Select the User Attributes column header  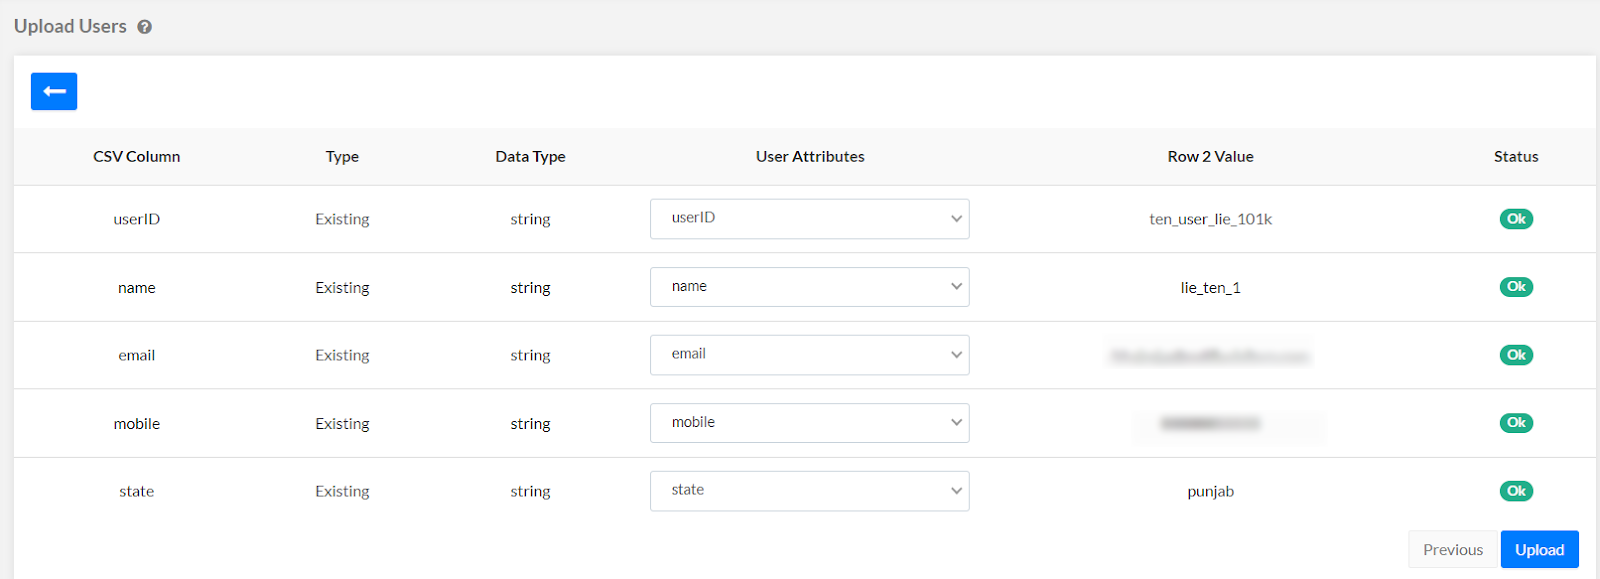(810, 157)
